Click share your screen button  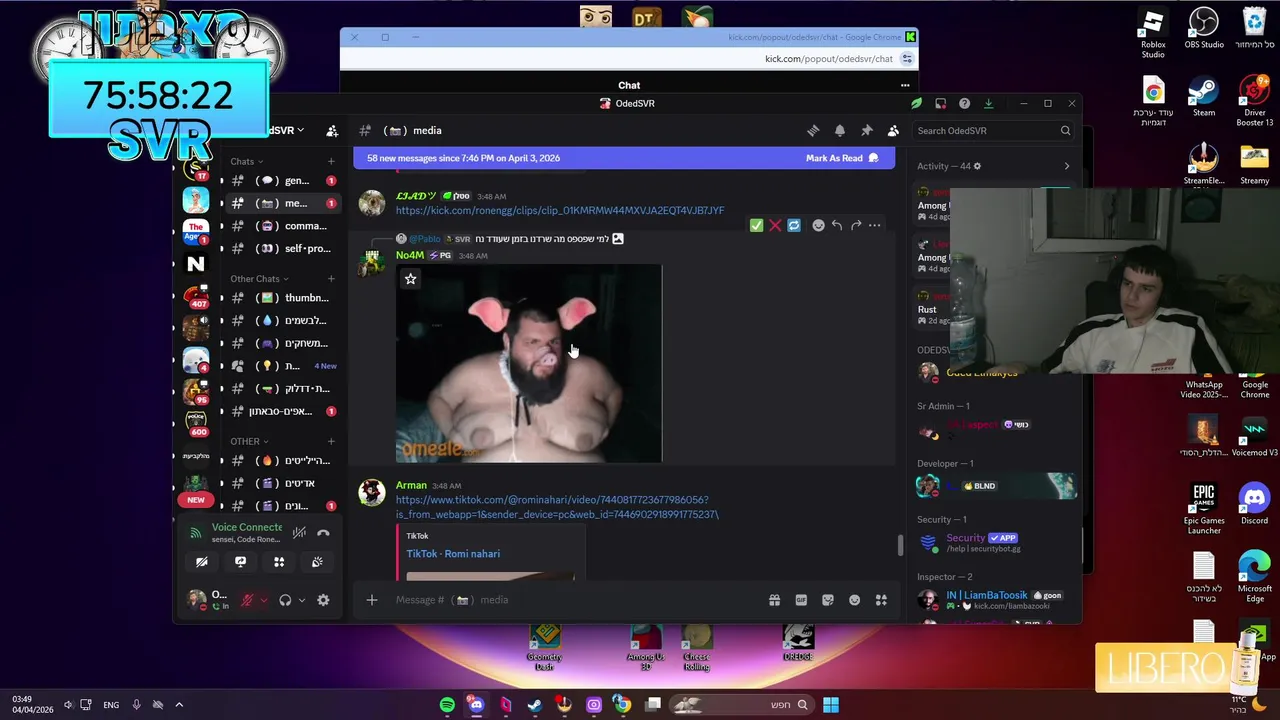click(x=240, y=562)
